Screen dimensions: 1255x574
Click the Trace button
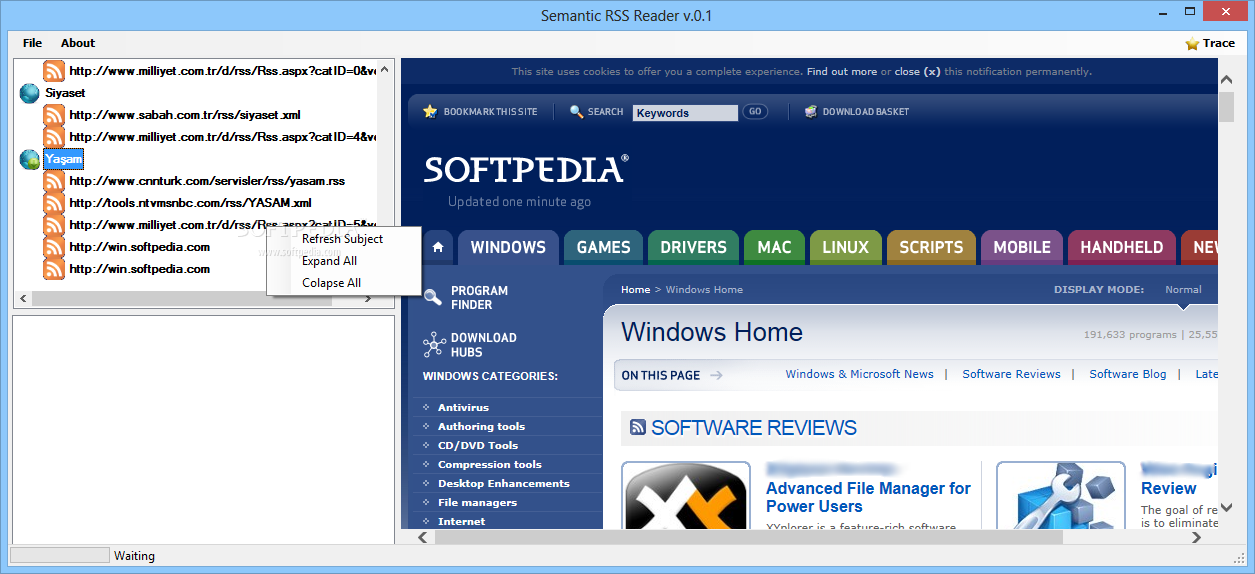(1210, 43)
